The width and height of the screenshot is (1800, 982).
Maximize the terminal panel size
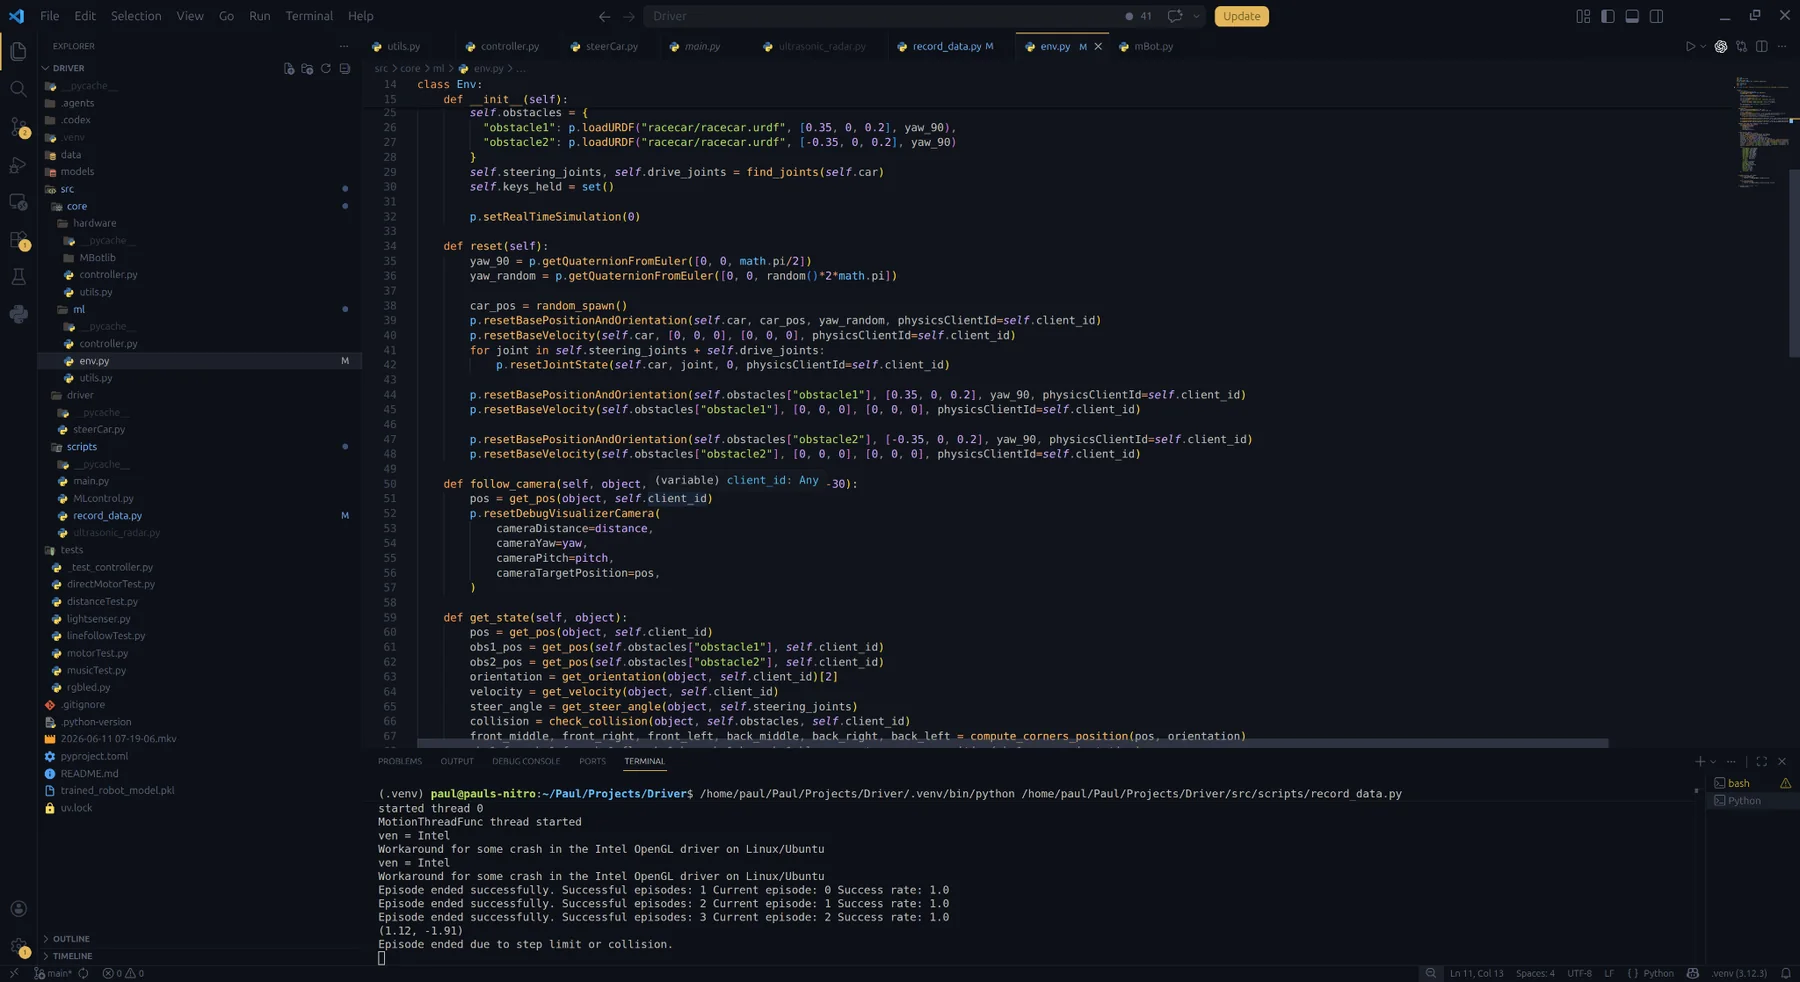tap(1762, 762)
